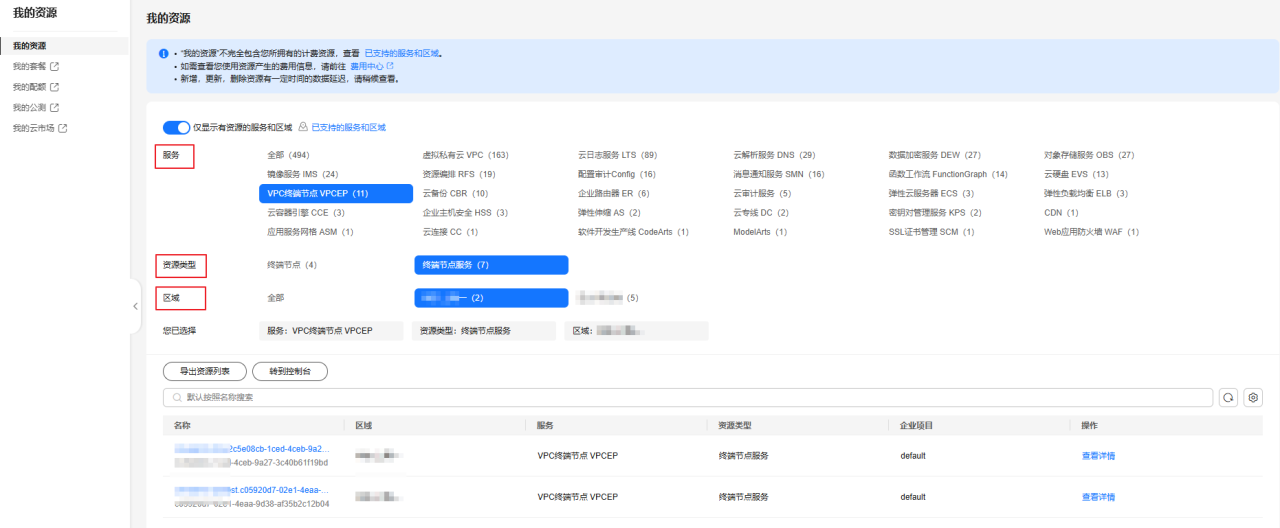Toggle 仅显示有资源的服务和区域 switch
This screenshot has width=1280, height=528.
176,128
